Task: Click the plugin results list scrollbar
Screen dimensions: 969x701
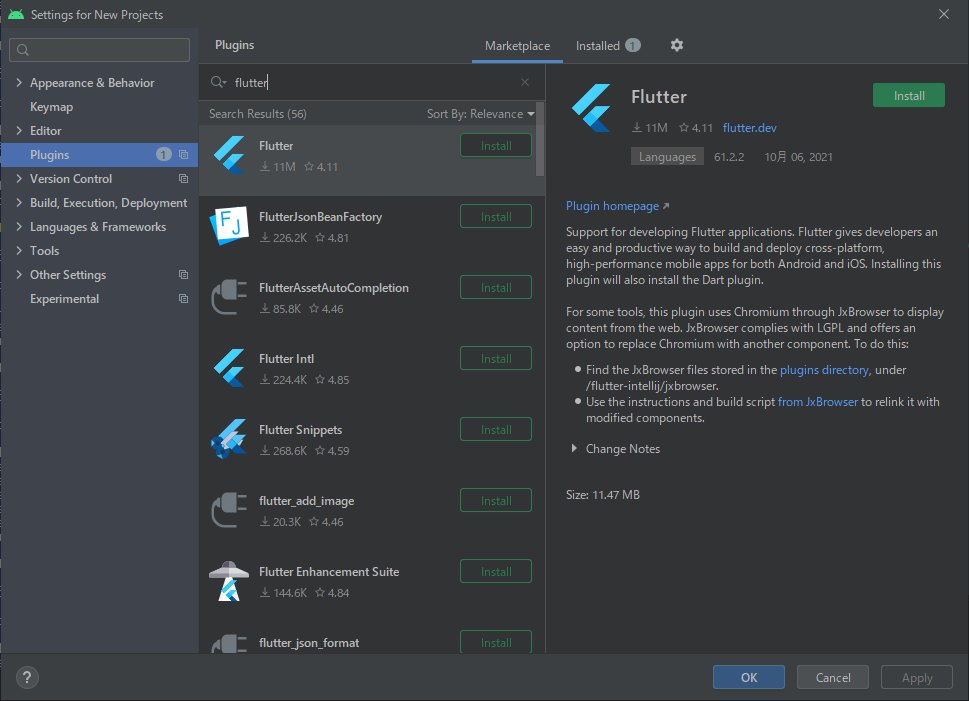Action: [540, 139]
